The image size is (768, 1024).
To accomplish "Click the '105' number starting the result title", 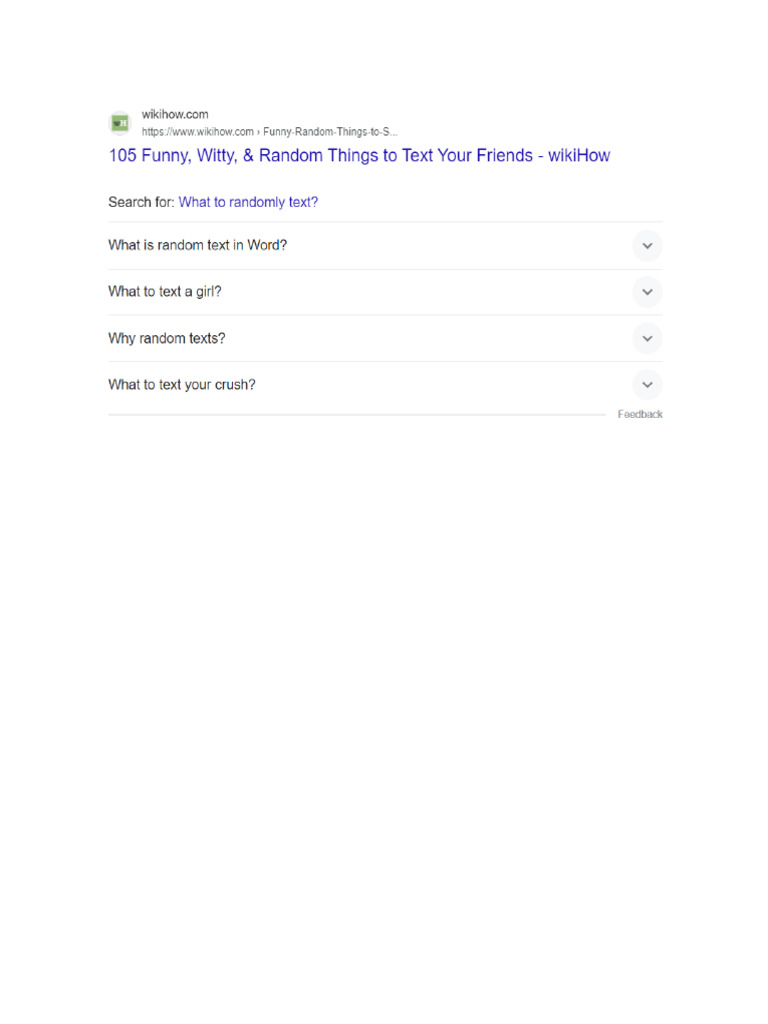I will pos(122,156).
